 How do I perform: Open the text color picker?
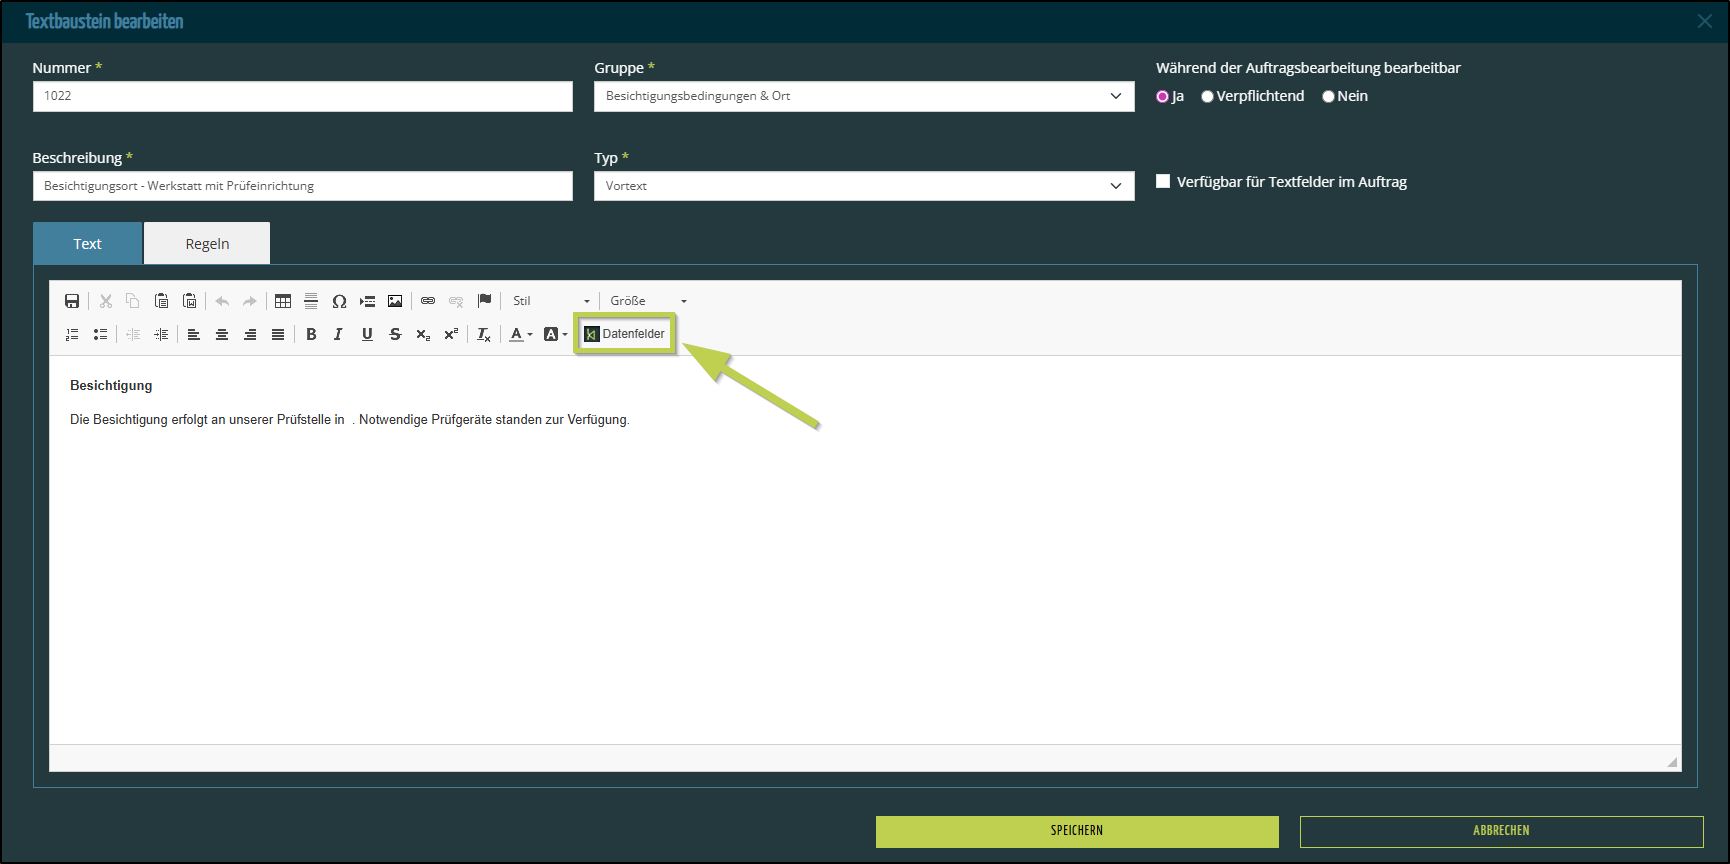pos(521,334)
